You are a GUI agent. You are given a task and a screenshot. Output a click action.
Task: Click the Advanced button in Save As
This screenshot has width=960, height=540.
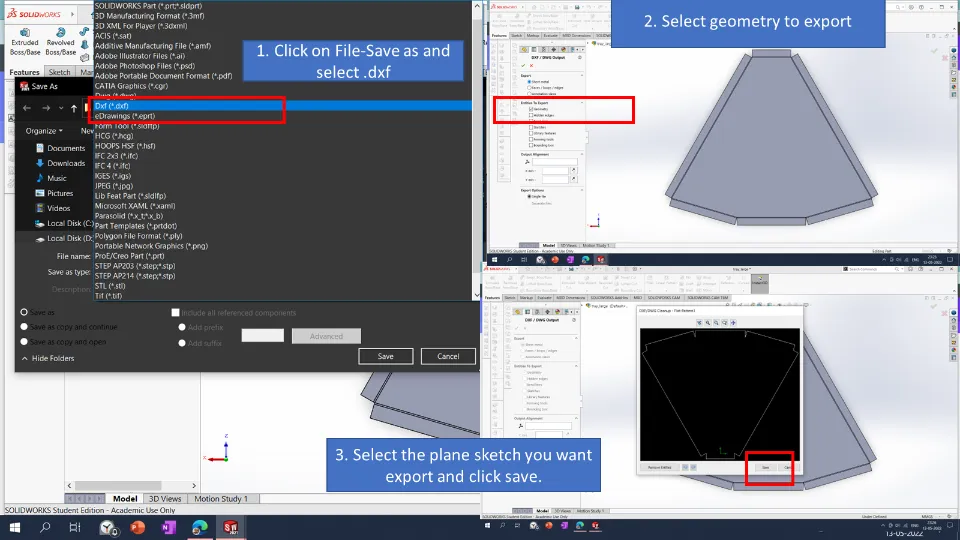tap(326, 336)
